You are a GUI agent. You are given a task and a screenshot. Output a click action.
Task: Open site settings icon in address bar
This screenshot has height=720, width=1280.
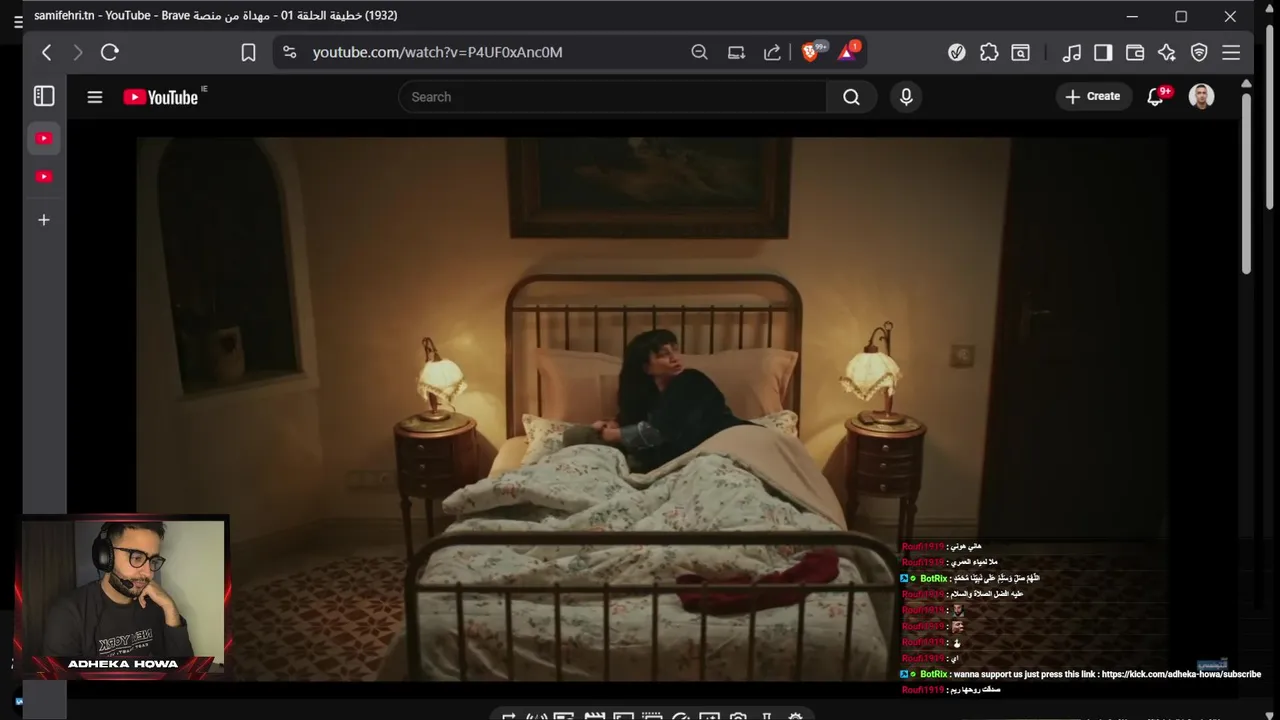click(289, 52)
